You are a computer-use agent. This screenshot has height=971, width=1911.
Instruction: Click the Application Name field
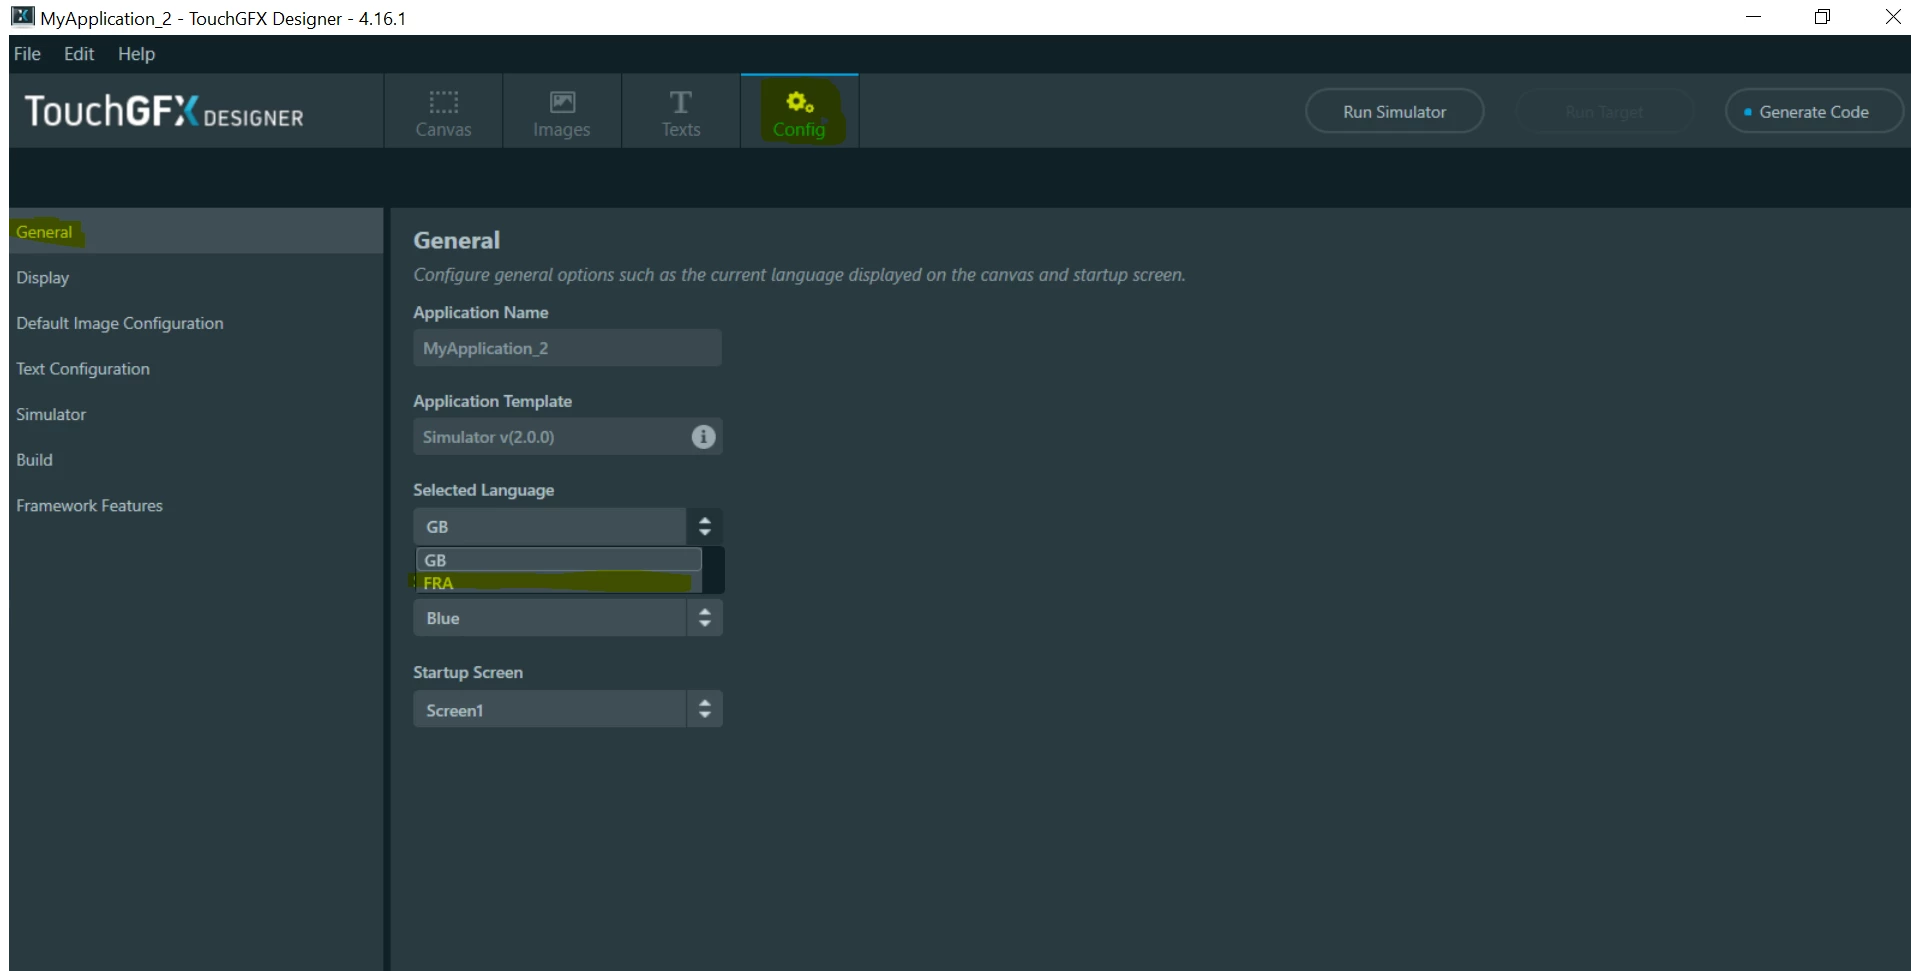click(x=567, y=348)
